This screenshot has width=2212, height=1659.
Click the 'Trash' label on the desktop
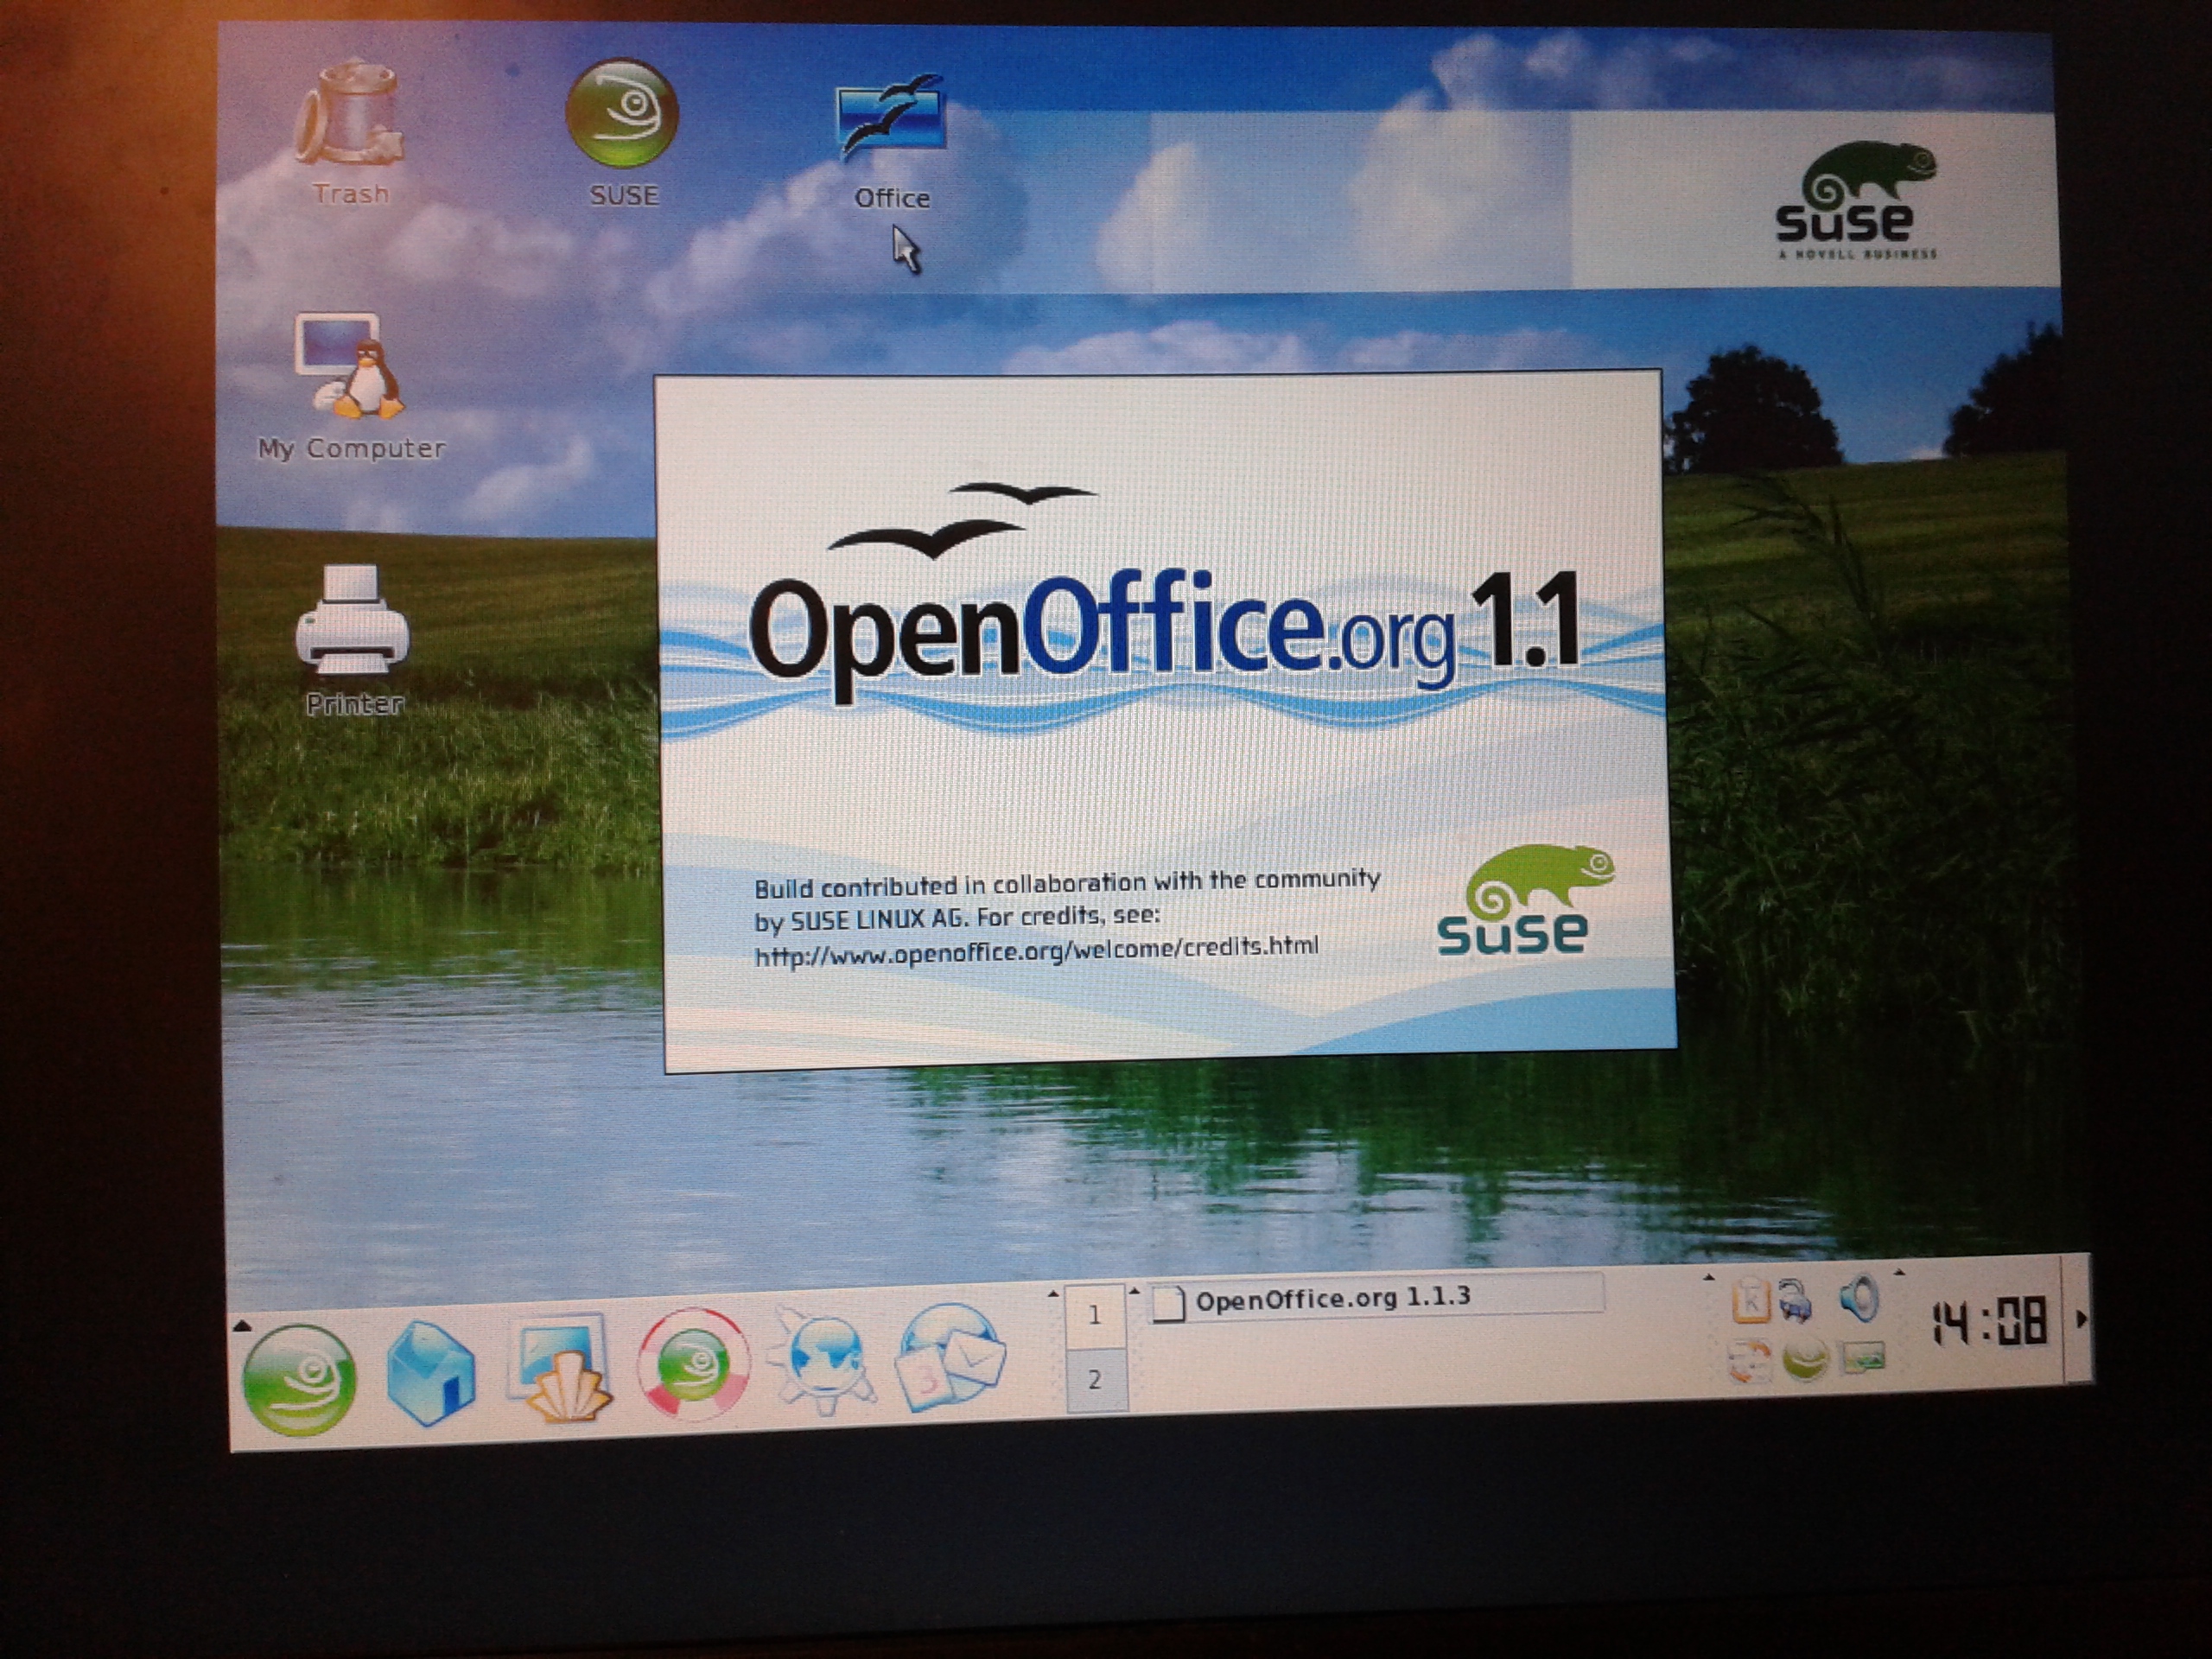(x=350, y=194)
